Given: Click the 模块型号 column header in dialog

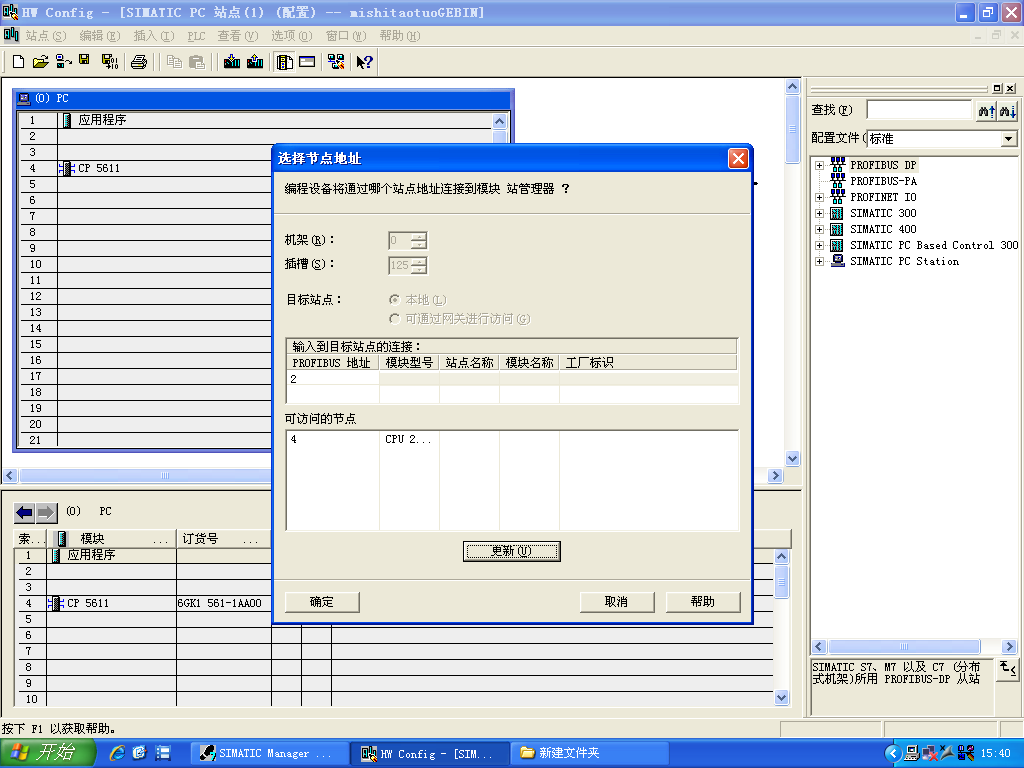Looking at the screenshot, I should (409, 362).
